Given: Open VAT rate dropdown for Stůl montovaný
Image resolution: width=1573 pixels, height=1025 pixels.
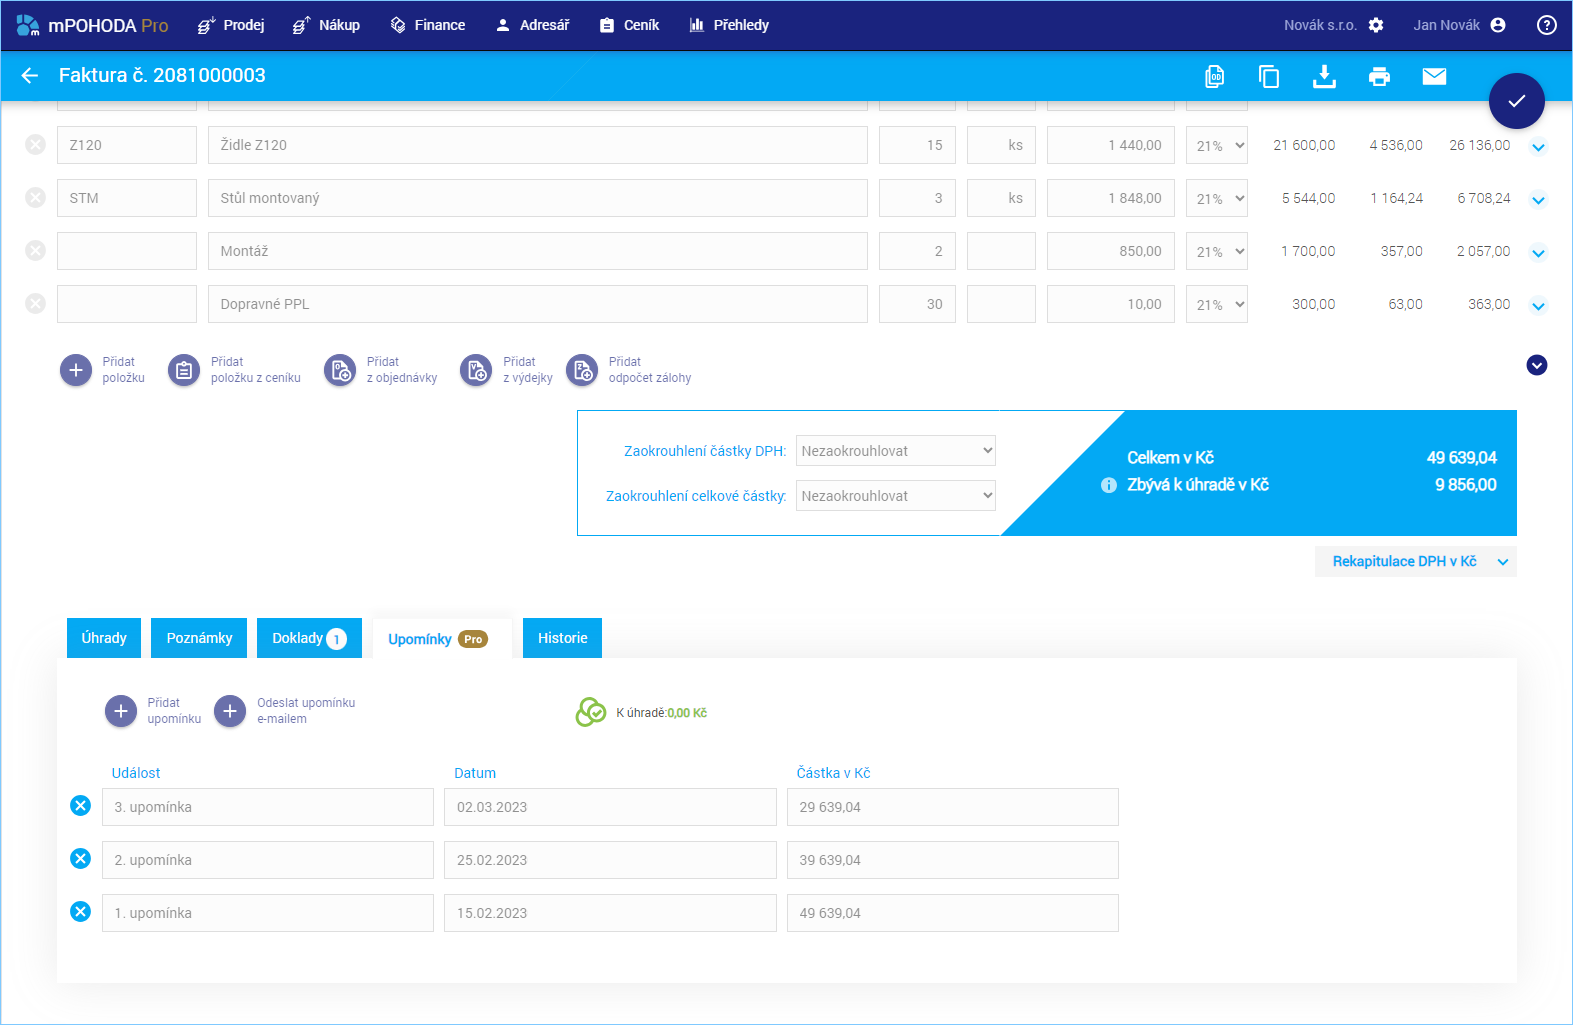Looking at the screenshot, I should (1217, 198).
